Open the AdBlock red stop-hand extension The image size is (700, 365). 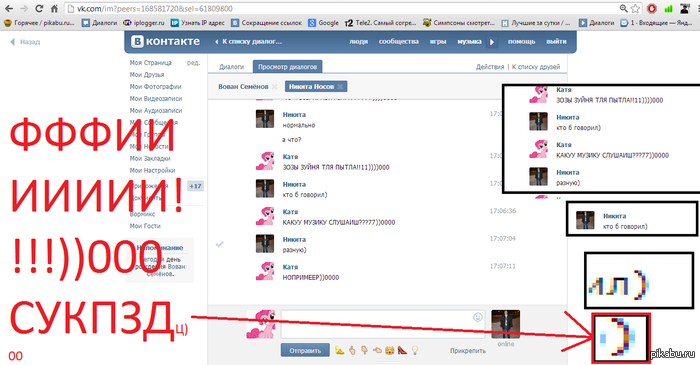click(652, 8)
